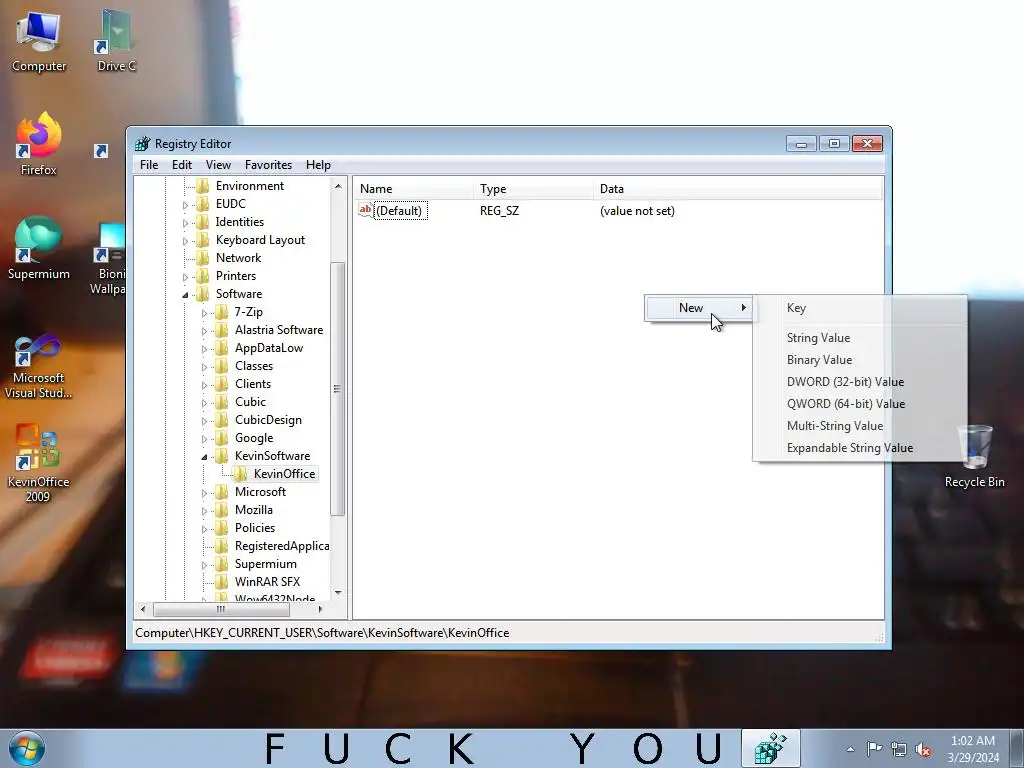Open KevinOffice 2009 desktop shortcut

38,463
